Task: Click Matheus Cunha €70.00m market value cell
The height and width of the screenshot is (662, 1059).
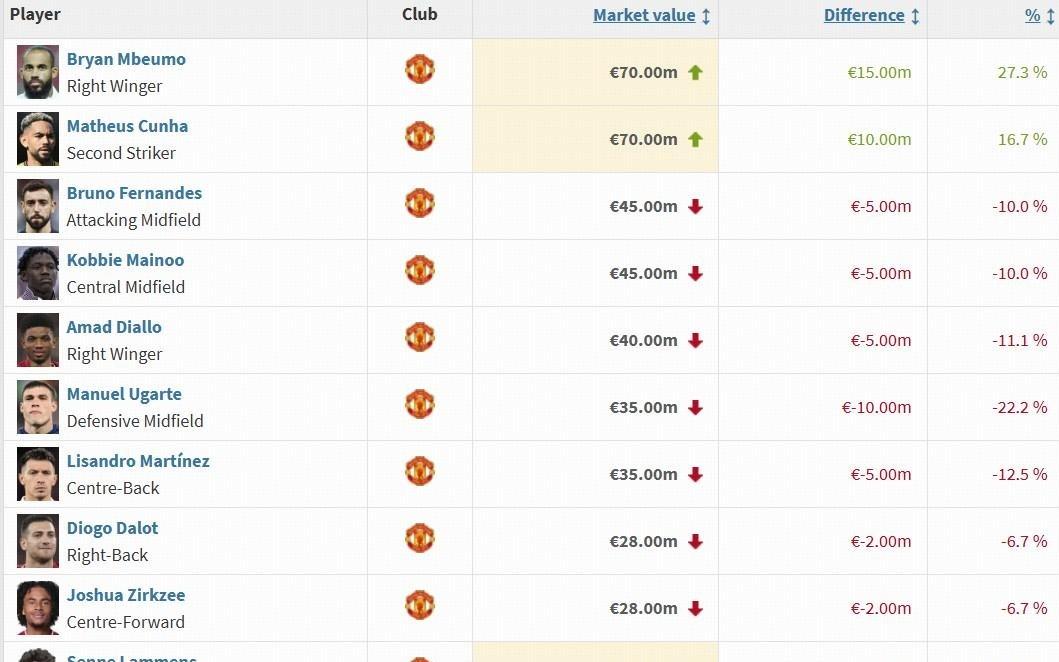Action: [x=643, y=139]
